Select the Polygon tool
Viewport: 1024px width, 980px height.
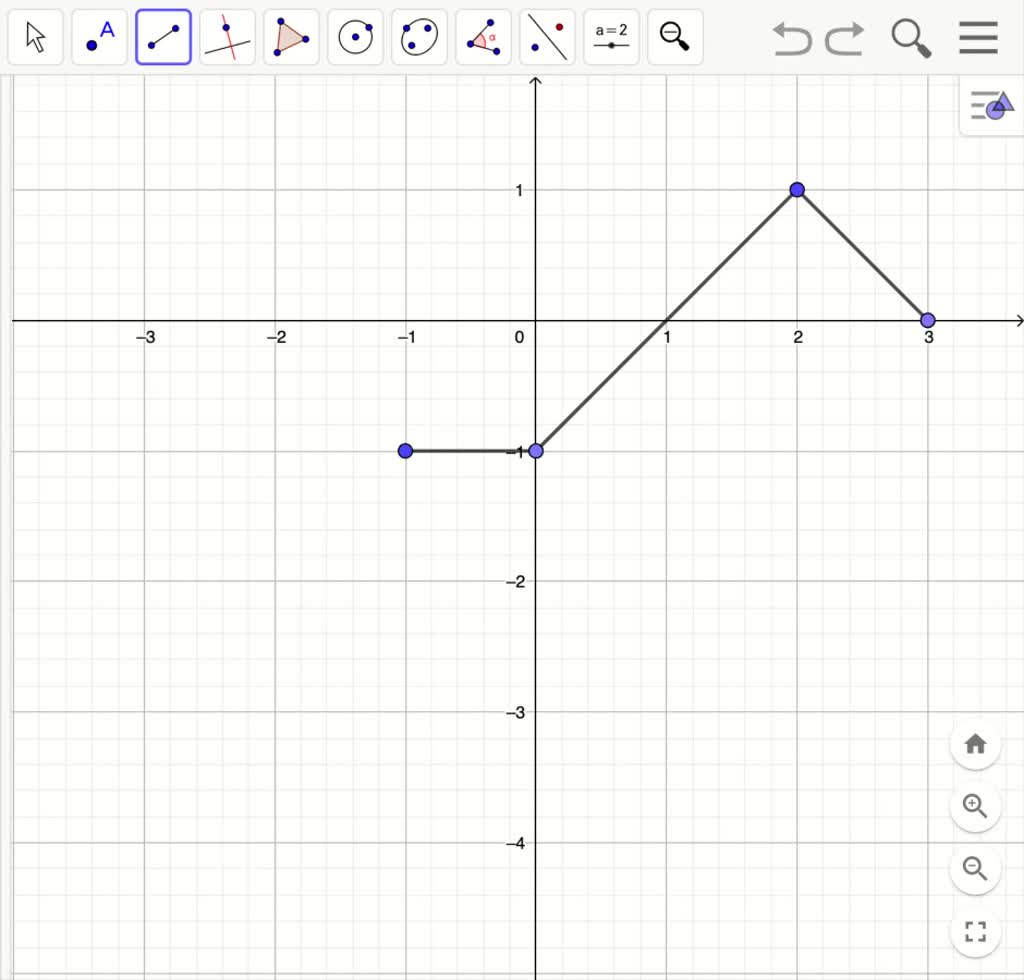coord(291,36)
